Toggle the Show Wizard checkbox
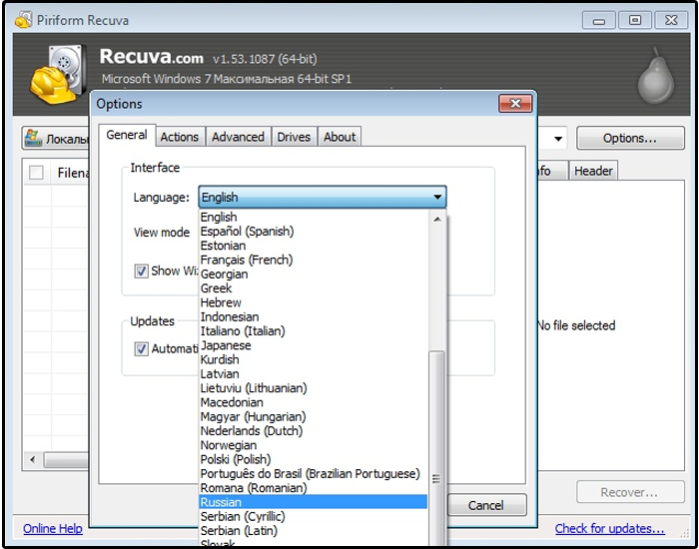This screenshot has width=699, height=549. click(141, 271)
